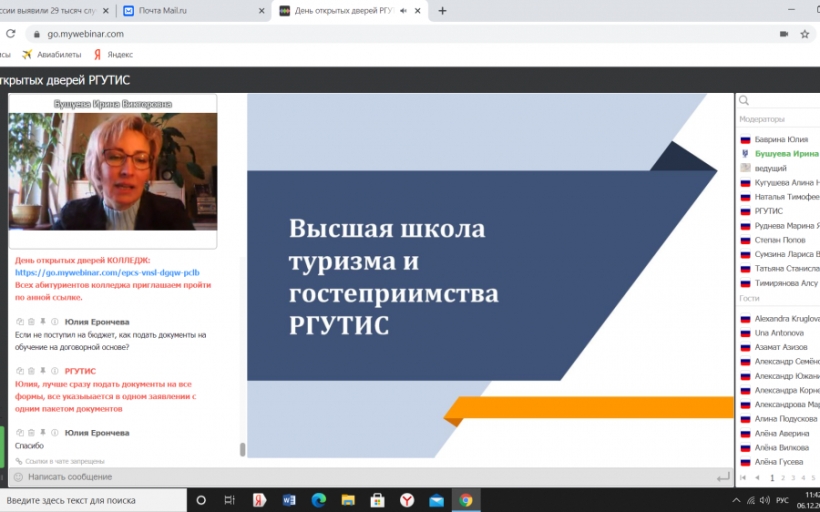The width and height of the screenshot is (820, 512).
Task: Open File Explorer from the taskbar
Action: [x=348, y=500]
